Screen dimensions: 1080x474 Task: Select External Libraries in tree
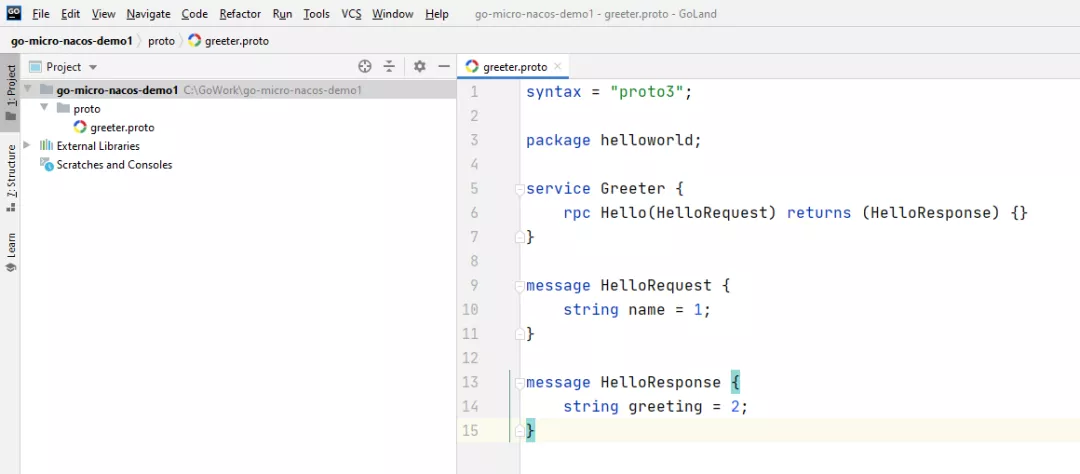coord(98,146)
